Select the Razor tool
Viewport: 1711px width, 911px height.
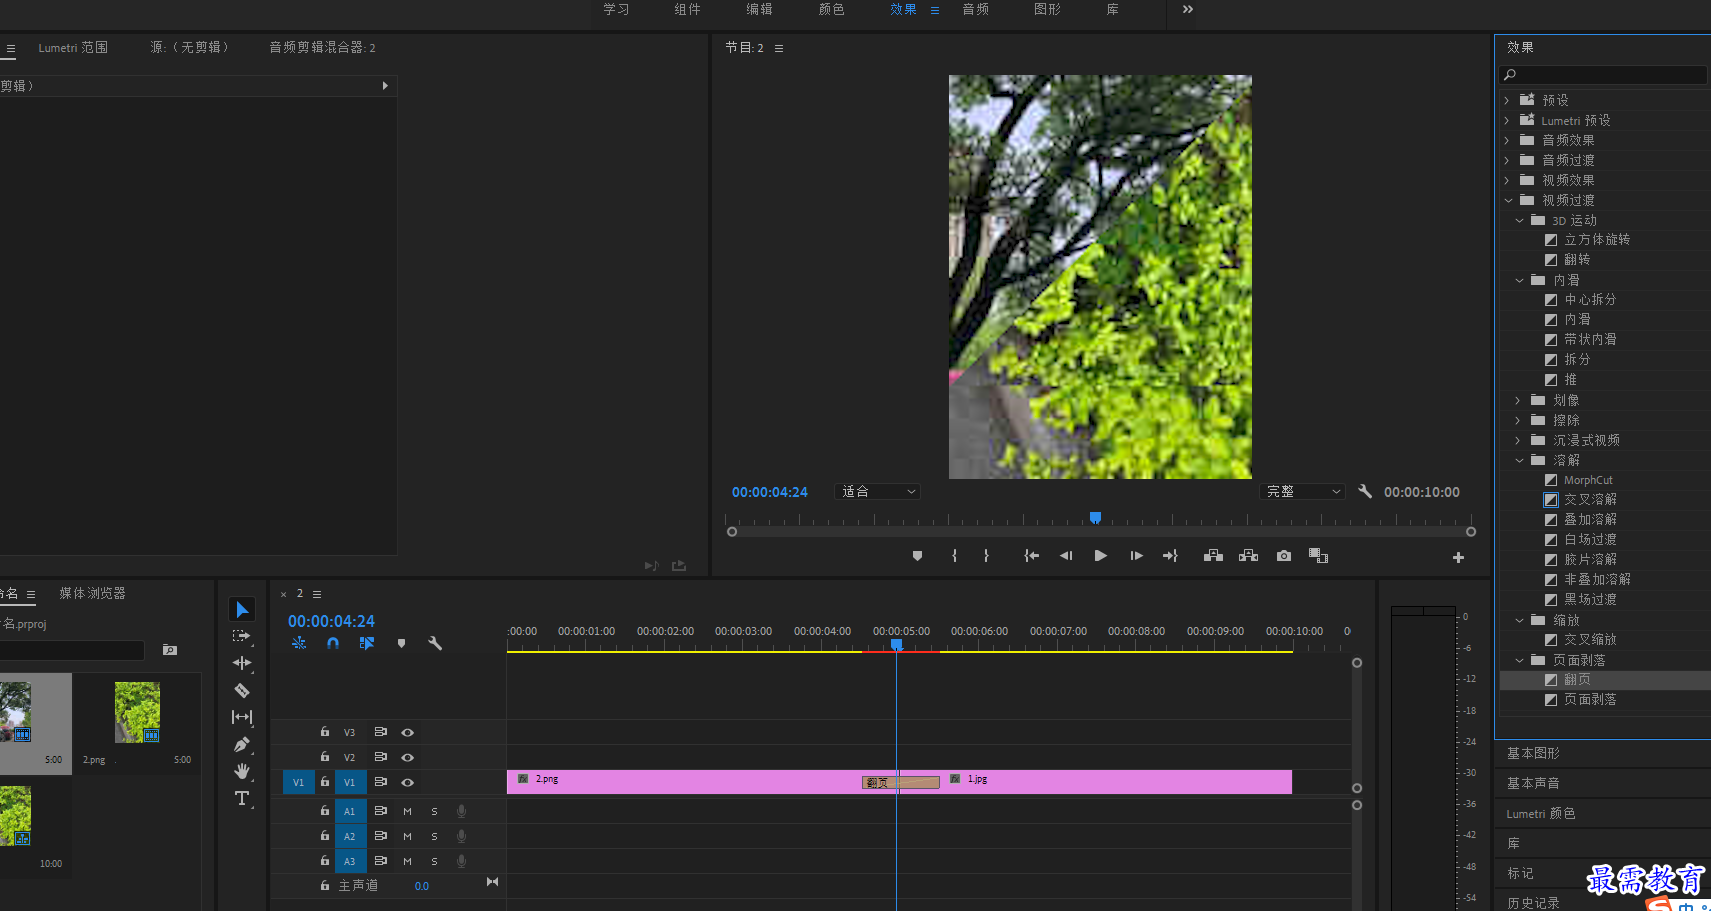[x=242, y=690]
